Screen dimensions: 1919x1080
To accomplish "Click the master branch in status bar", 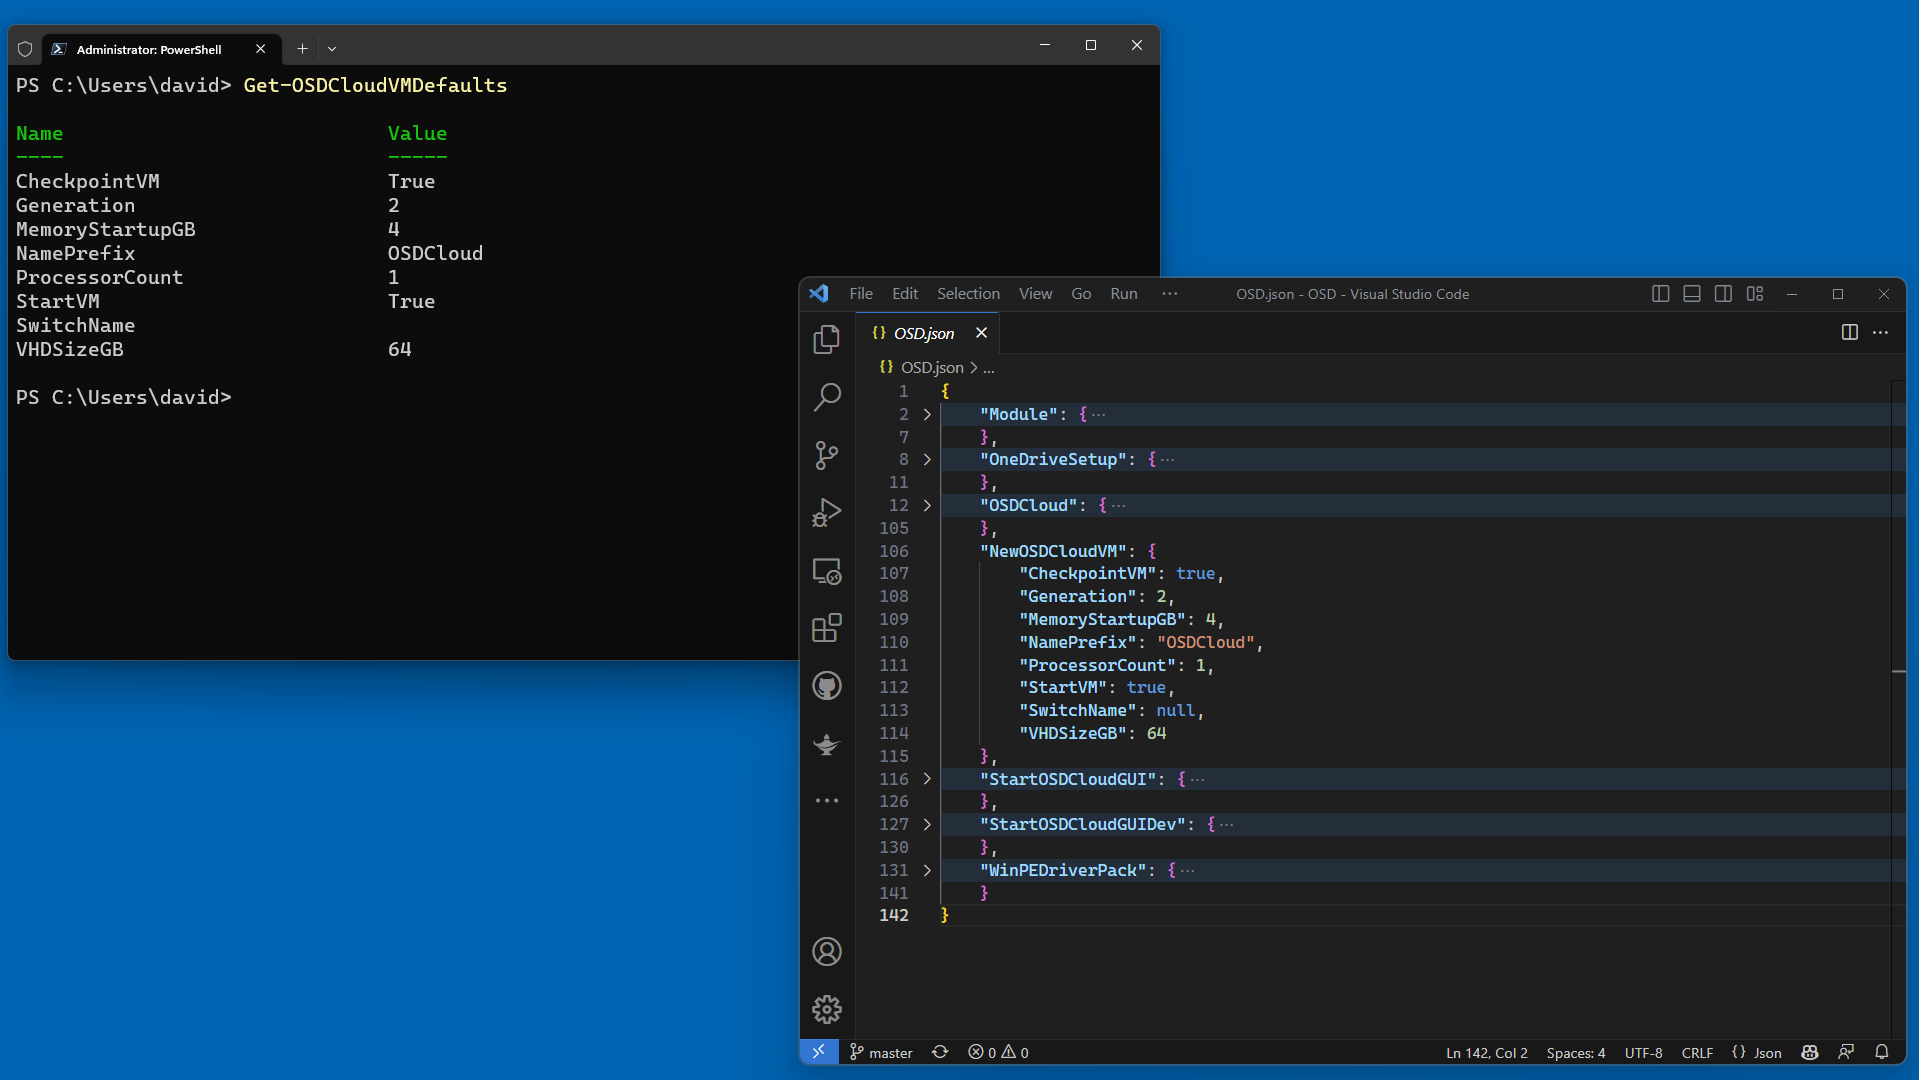I will pyautogui.click(x=881, y=1052).
